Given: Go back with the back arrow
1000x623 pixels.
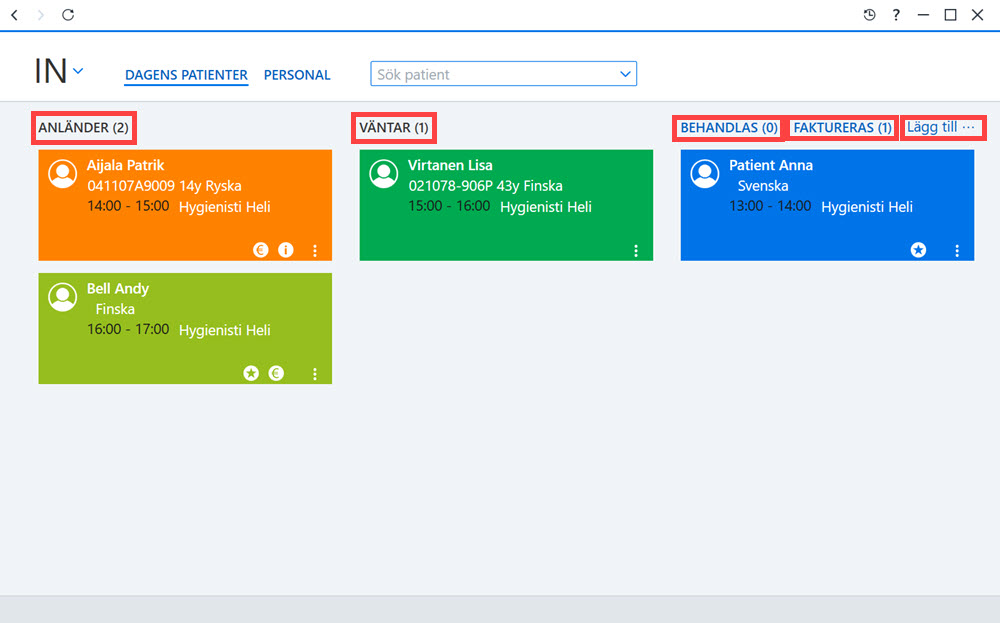Looking at the screenshot, I should 14,15.
